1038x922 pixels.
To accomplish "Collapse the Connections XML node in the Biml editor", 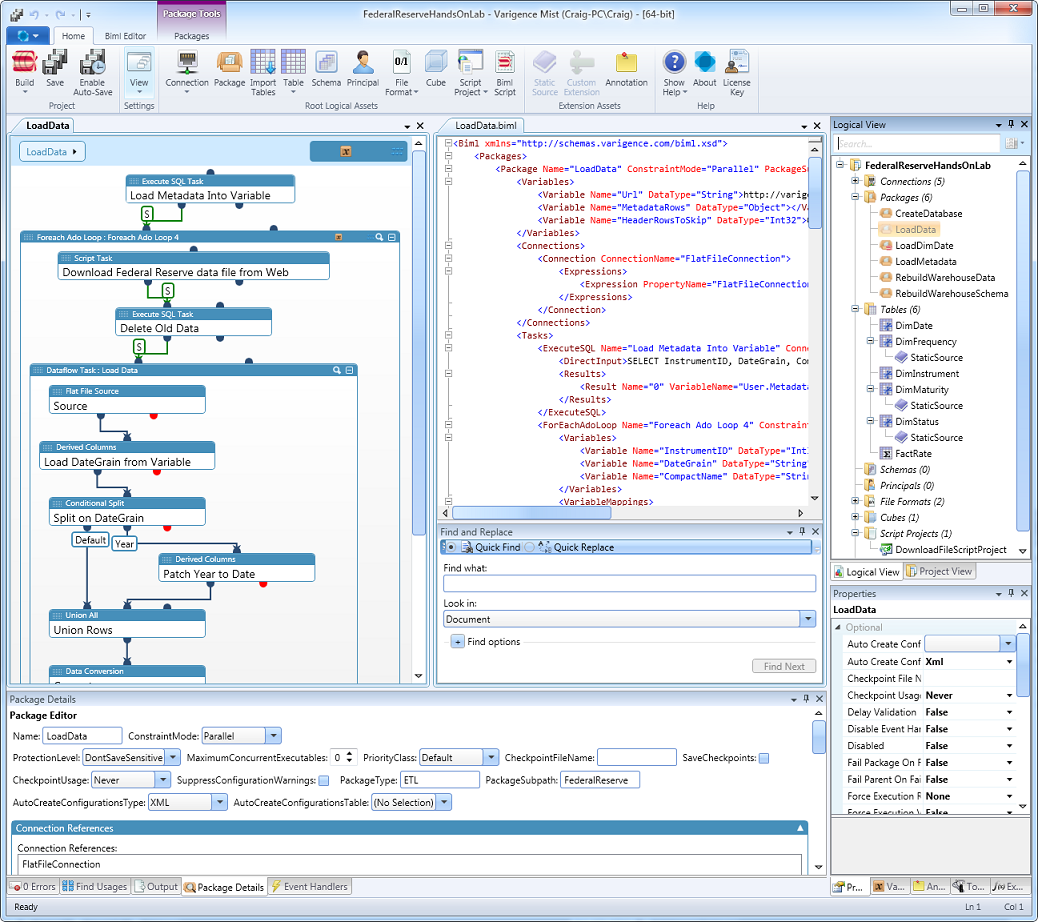I will click(x=449, y=246).
